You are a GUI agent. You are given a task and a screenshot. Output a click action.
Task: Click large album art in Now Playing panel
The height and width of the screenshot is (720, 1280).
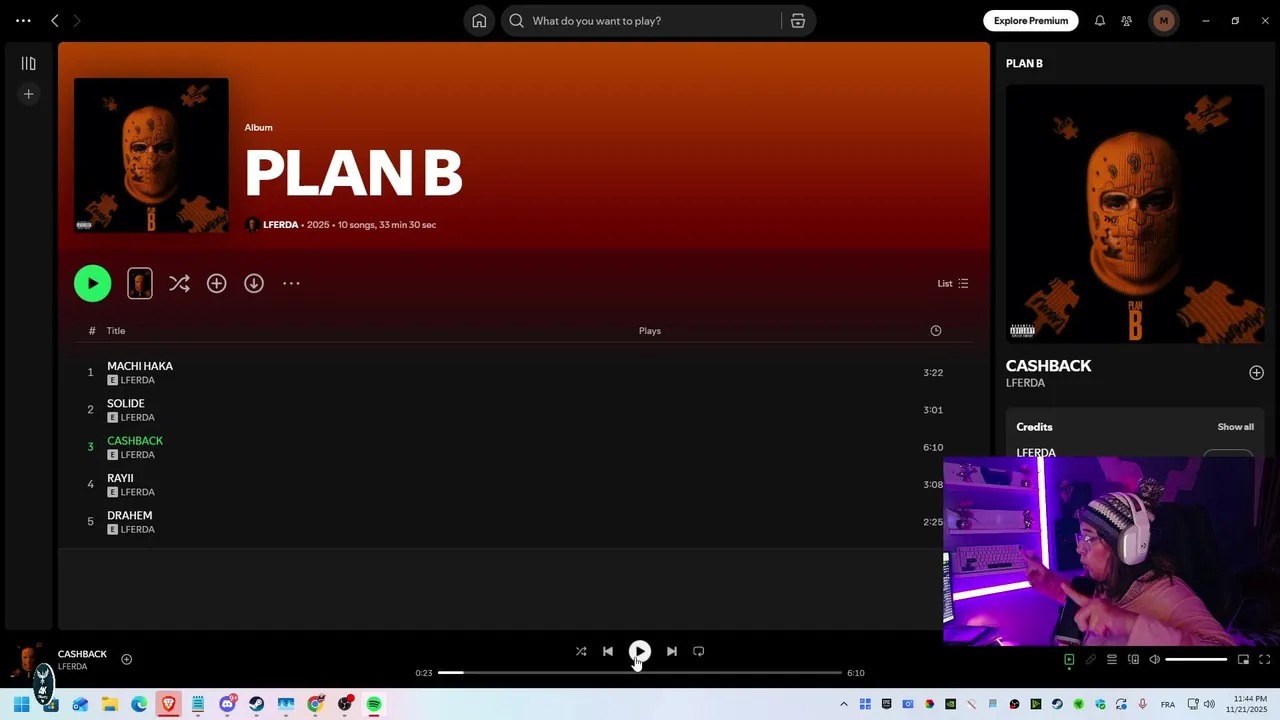coord(1135,213)
